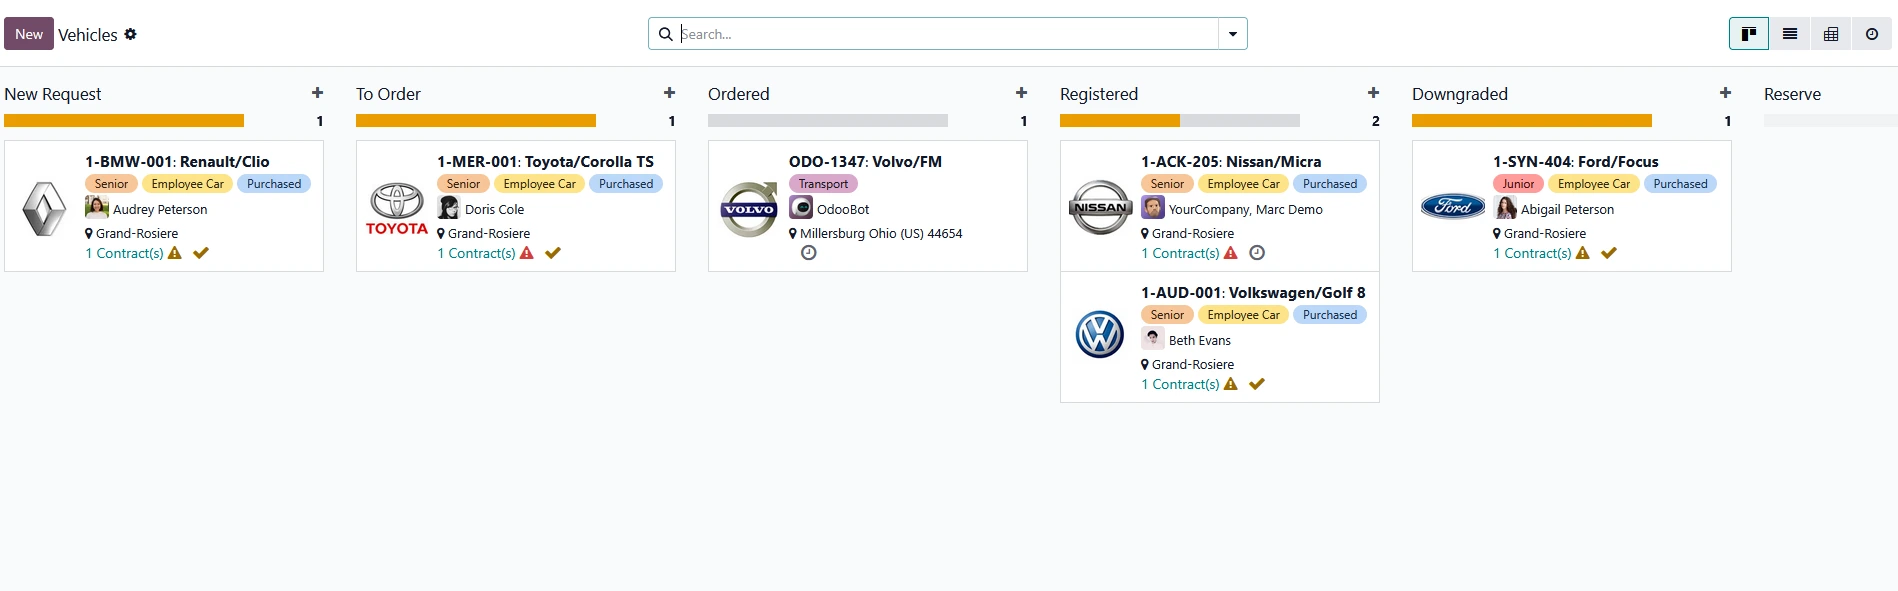Open Vehicles settings gear menu
The image size is (1898, 591).
(130, 34)
